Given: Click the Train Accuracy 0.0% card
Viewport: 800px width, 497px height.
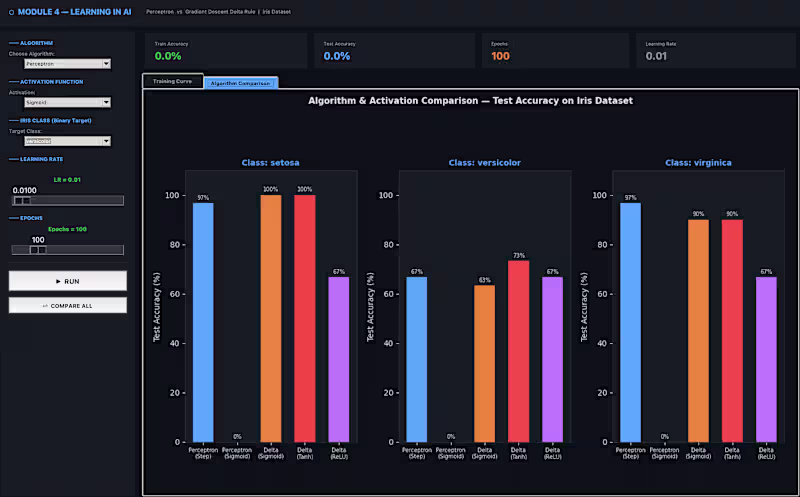Looking at the screenshot, I should point(226,51).
